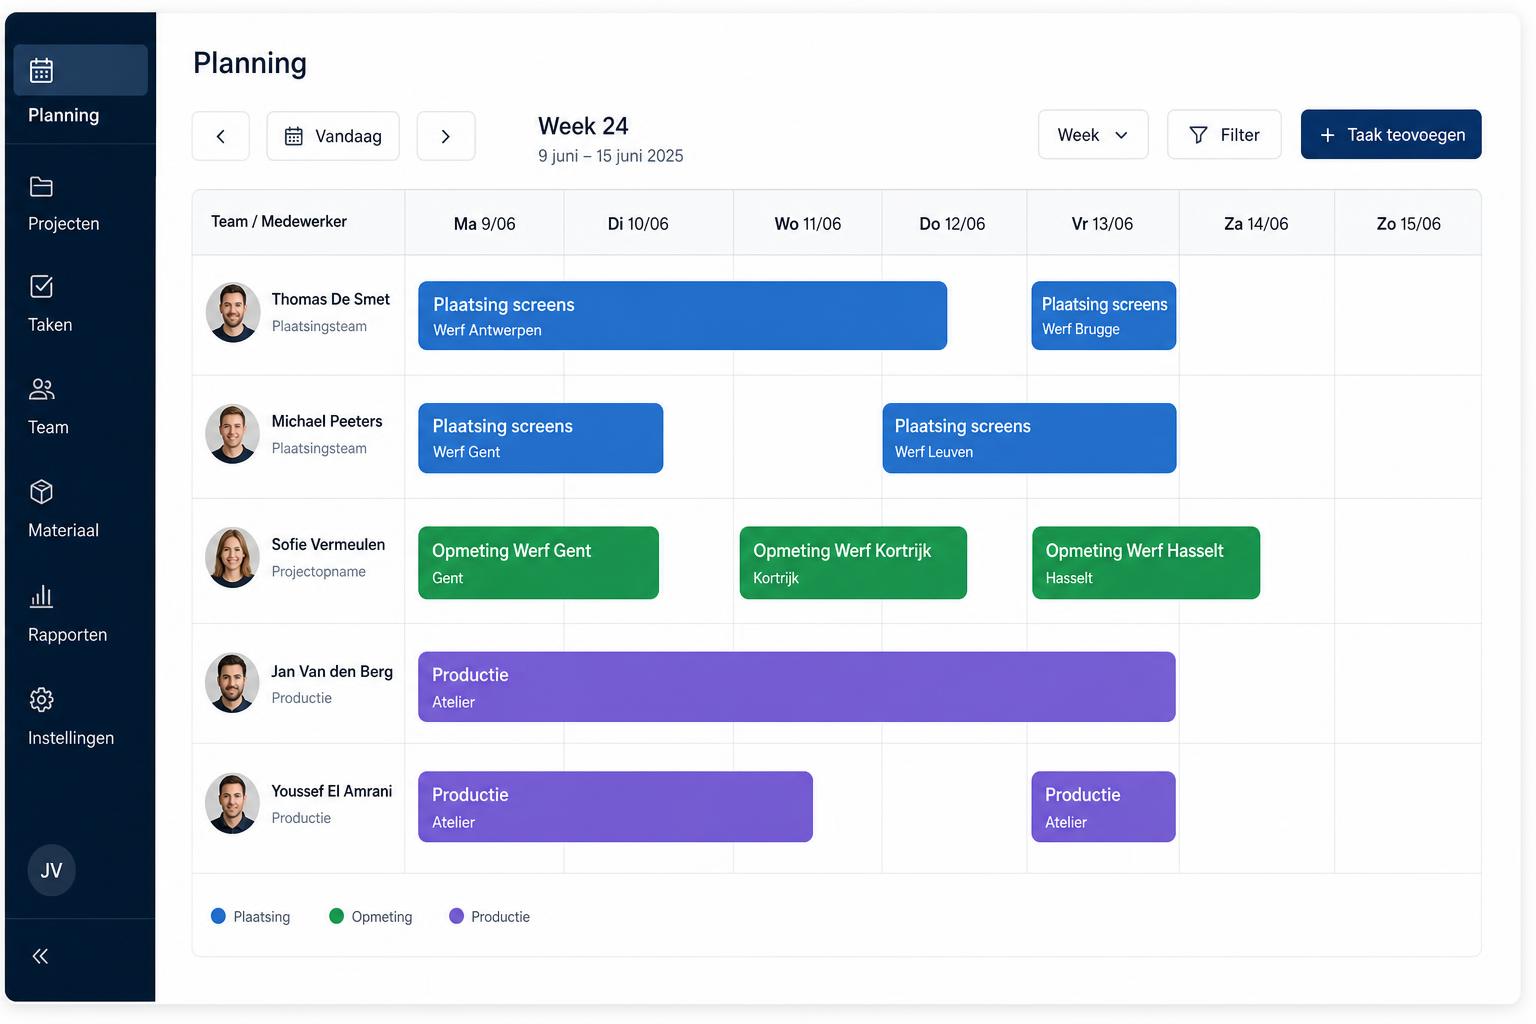The height and width of the screenshot is (1024, 1536).
Task: Click the blue Plaatsing legend dot
Action: click(x=218, y=916)
